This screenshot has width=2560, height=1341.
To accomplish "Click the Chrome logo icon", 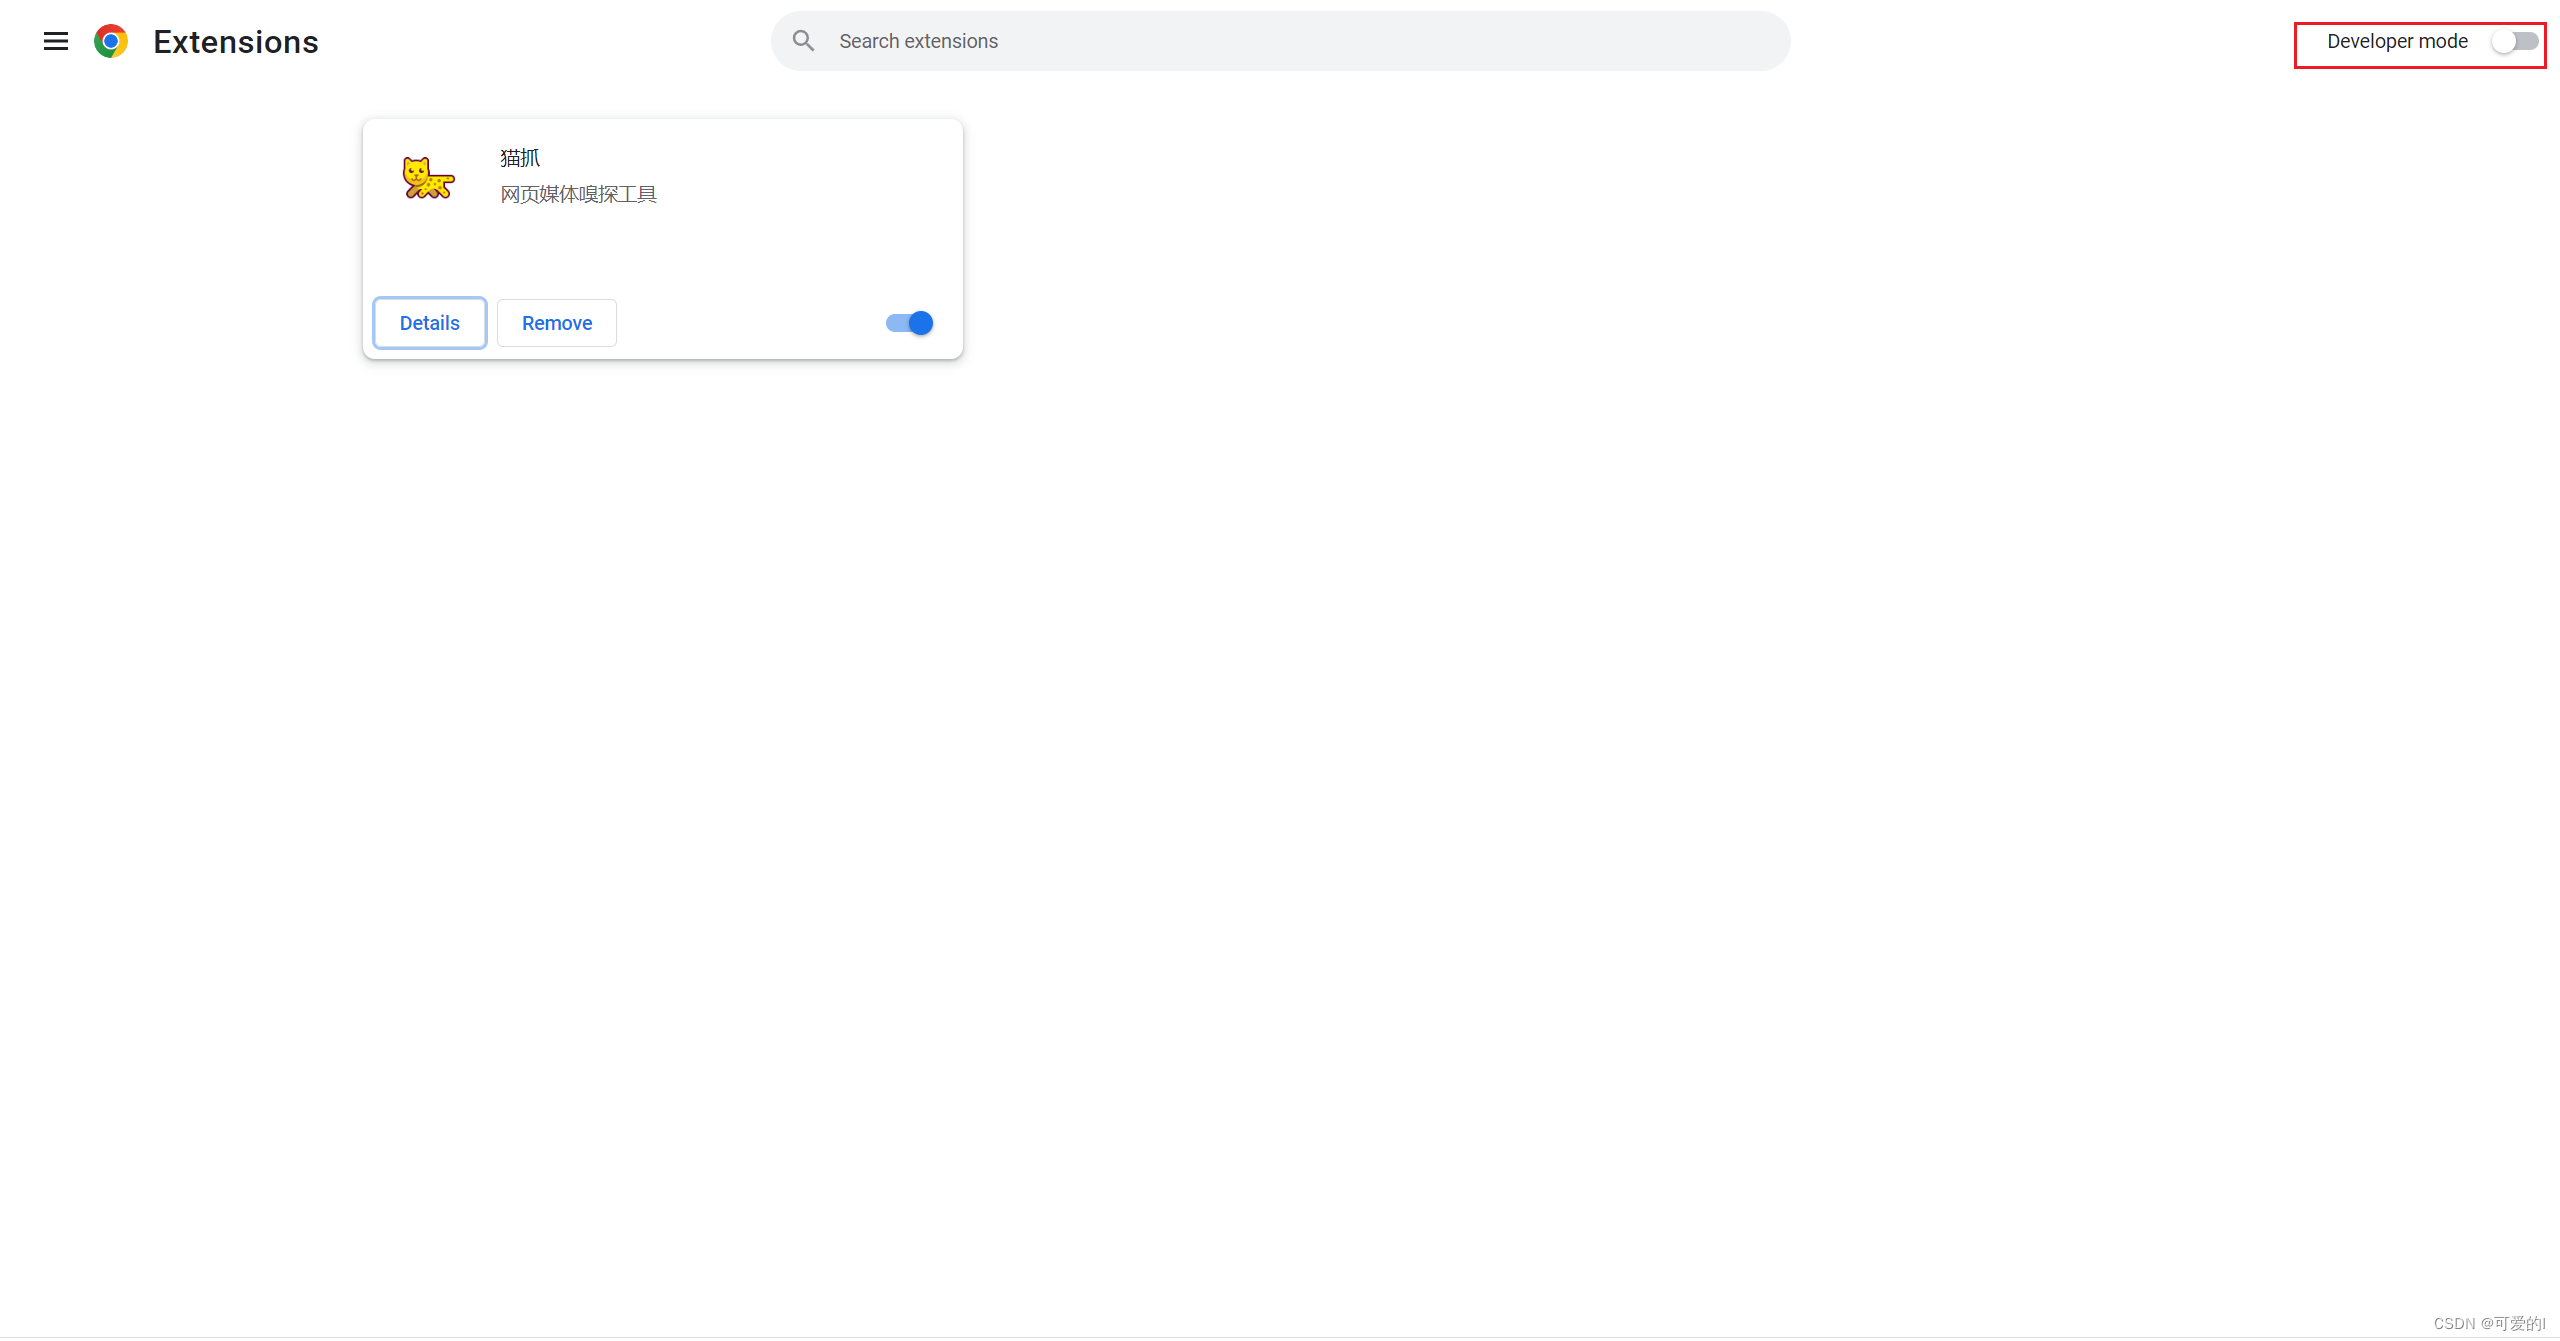I will (x=111, y=41).
